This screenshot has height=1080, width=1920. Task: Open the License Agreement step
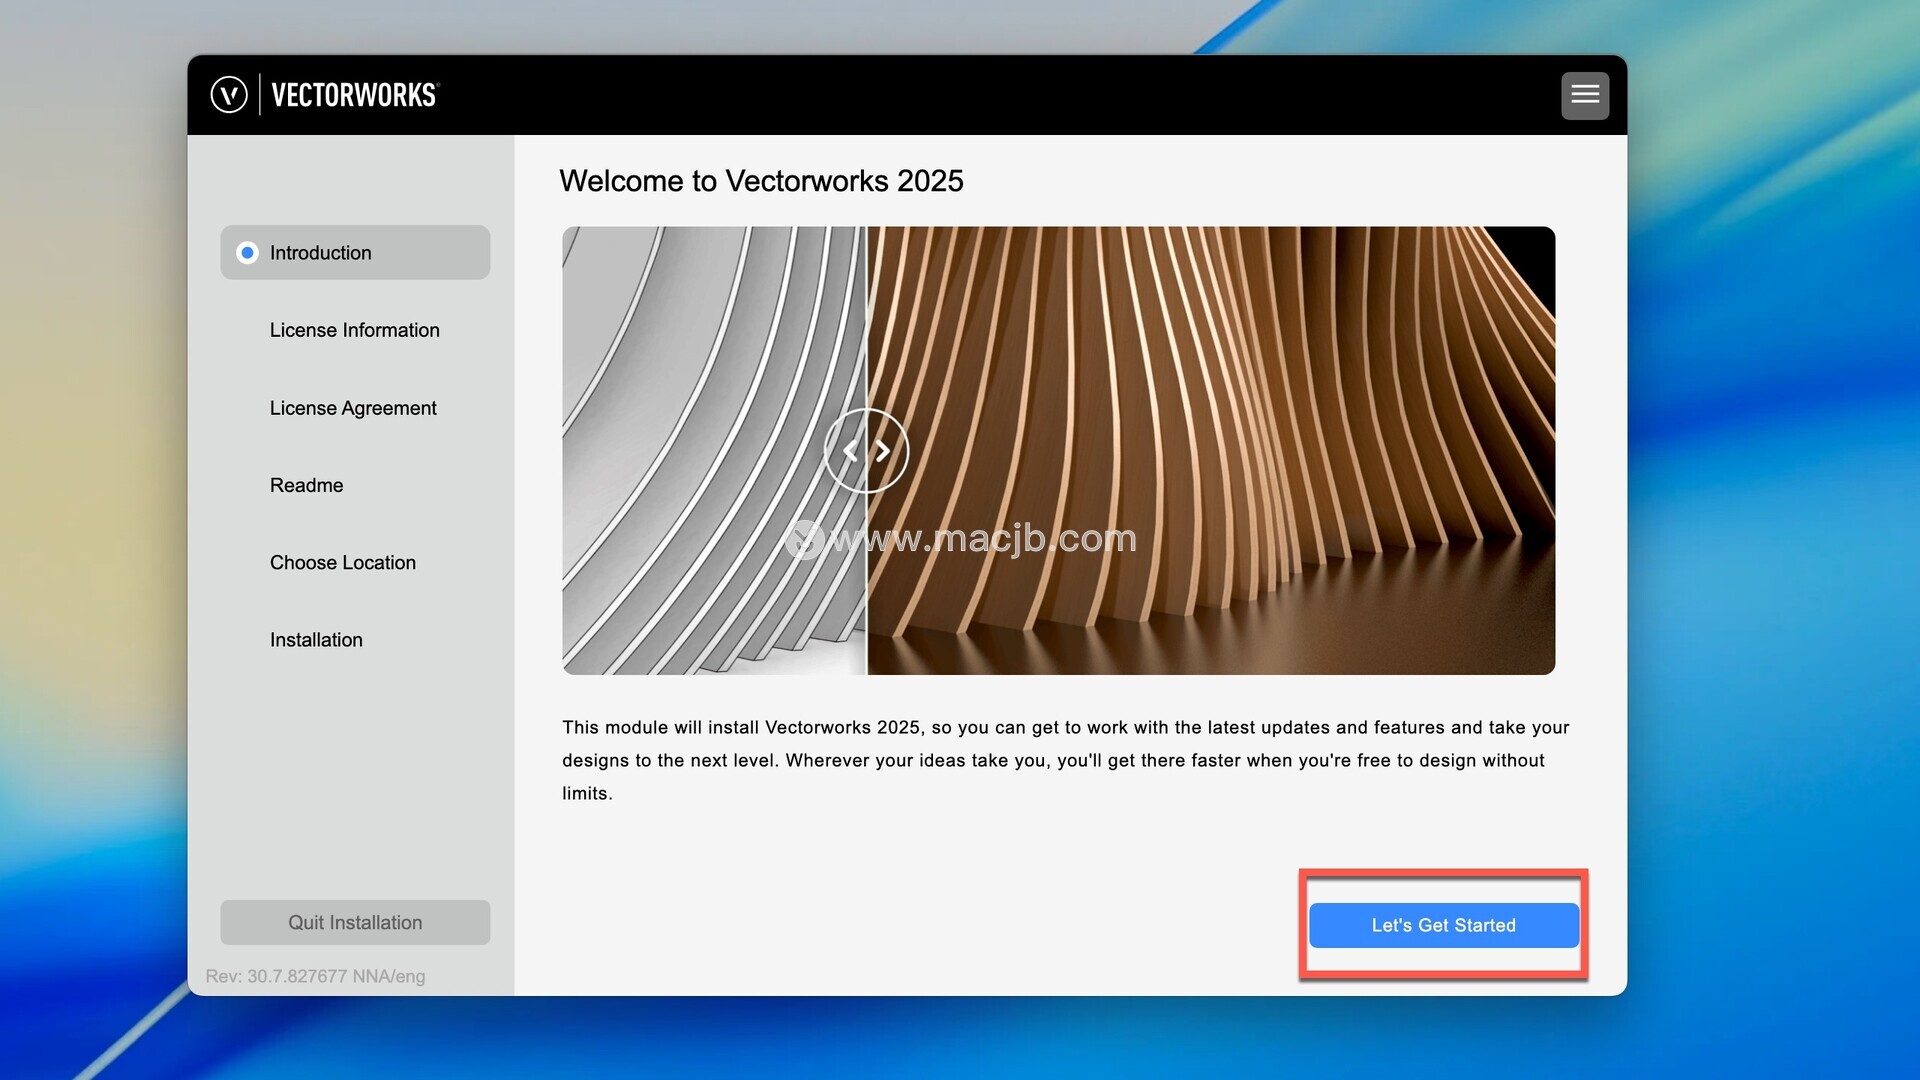pos(352,408)
